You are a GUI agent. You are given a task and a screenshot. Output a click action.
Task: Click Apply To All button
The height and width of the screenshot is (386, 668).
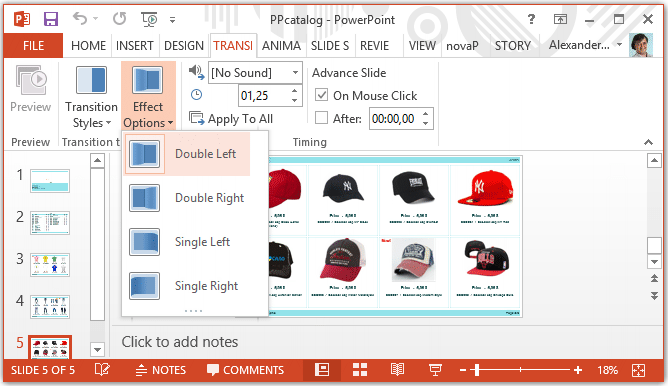click(x=231, y=119)
